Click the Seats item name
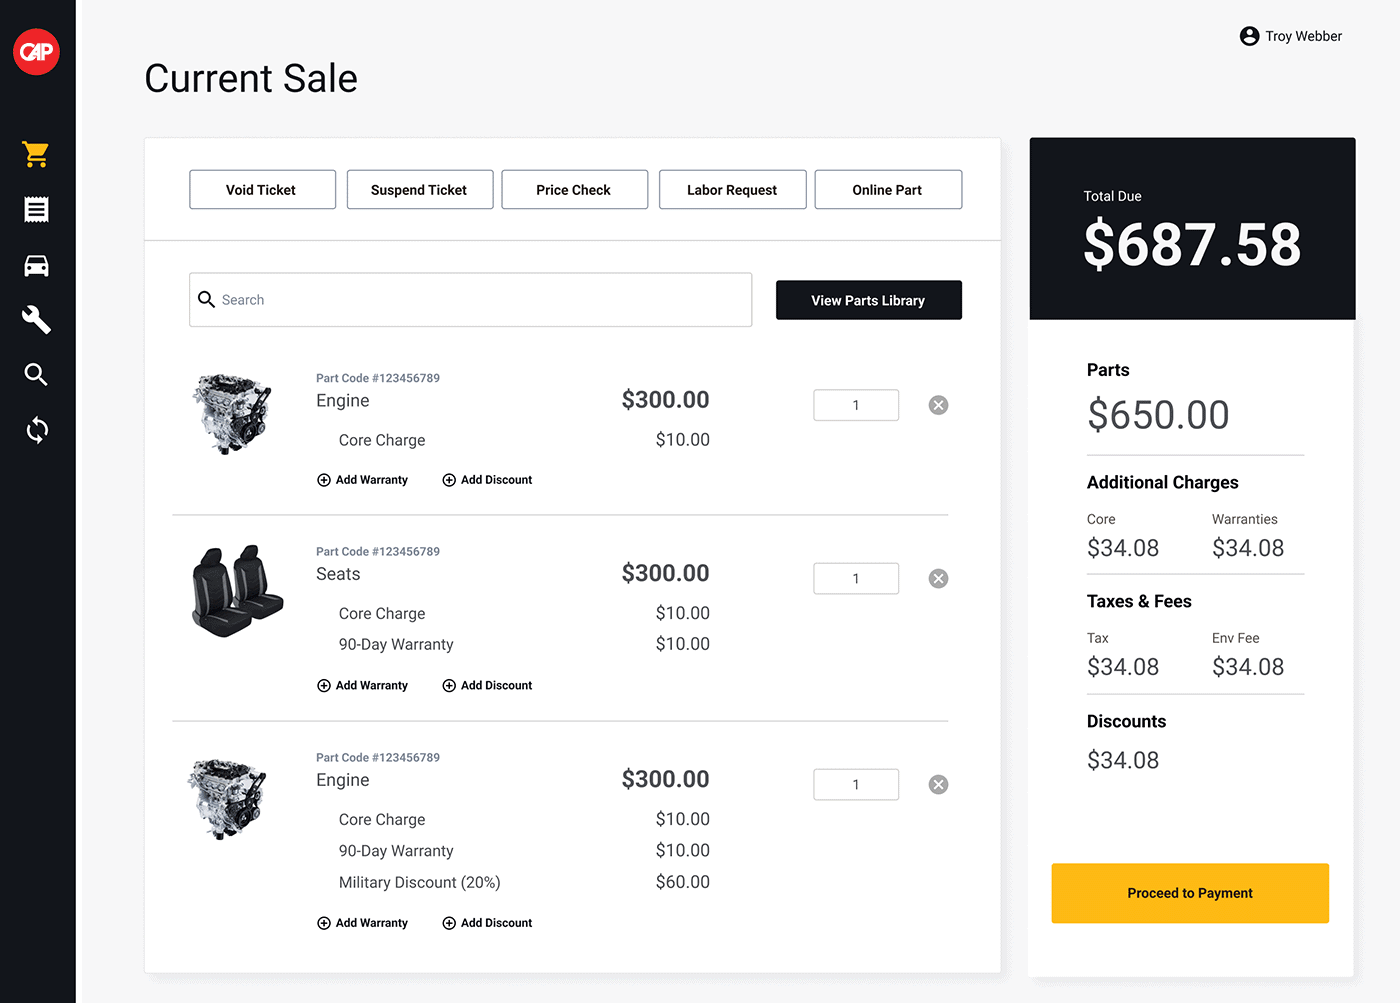The image size is (1400, 1003). coord(338,574)
